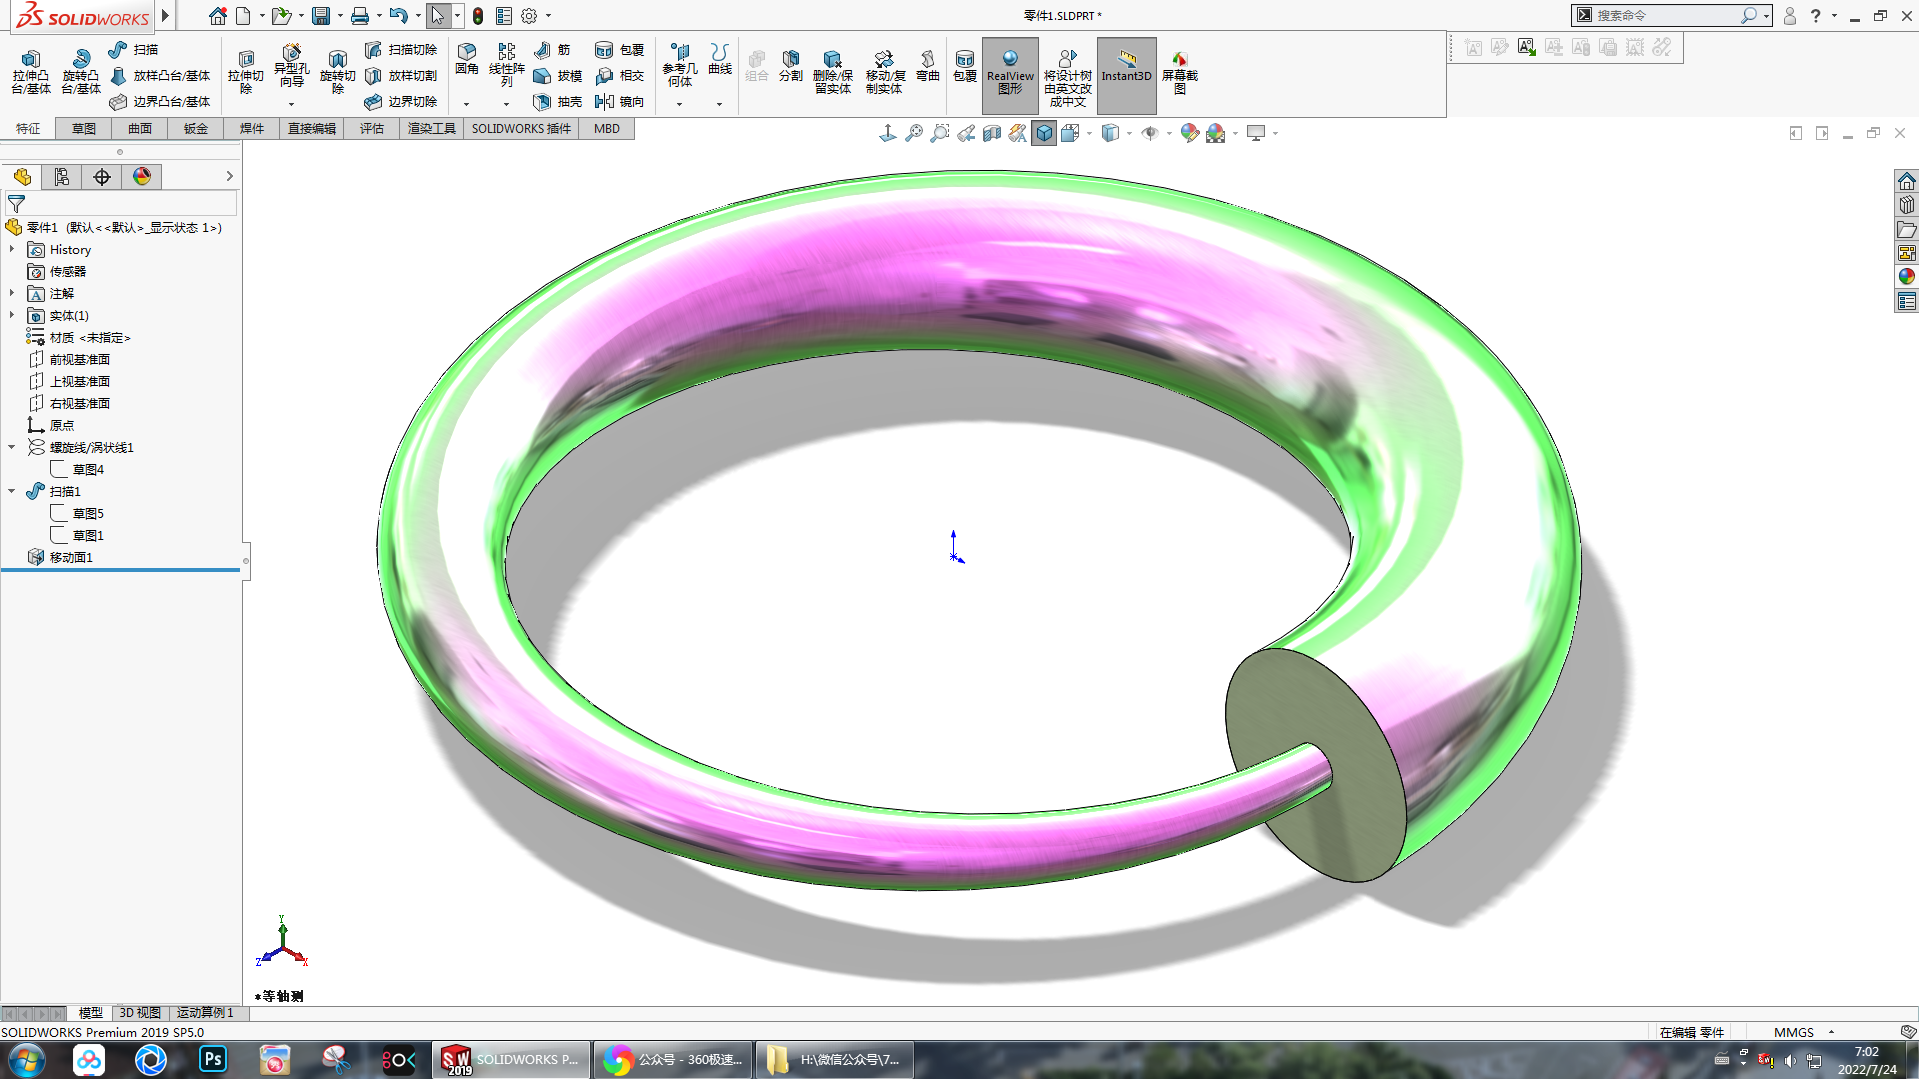This screenshot has width=1919, height=1079.
Task: Choose the Intersect tool (相交)
Action: [619, 76]
